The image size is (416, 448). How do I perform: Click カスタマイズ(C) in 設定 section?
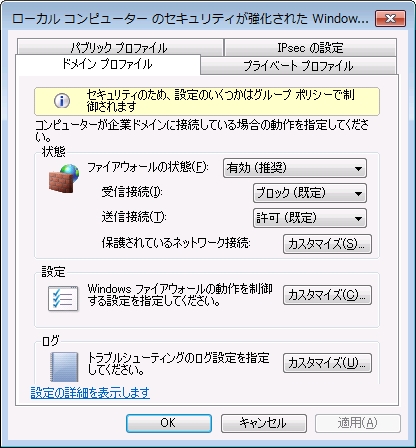click(327, 295)
